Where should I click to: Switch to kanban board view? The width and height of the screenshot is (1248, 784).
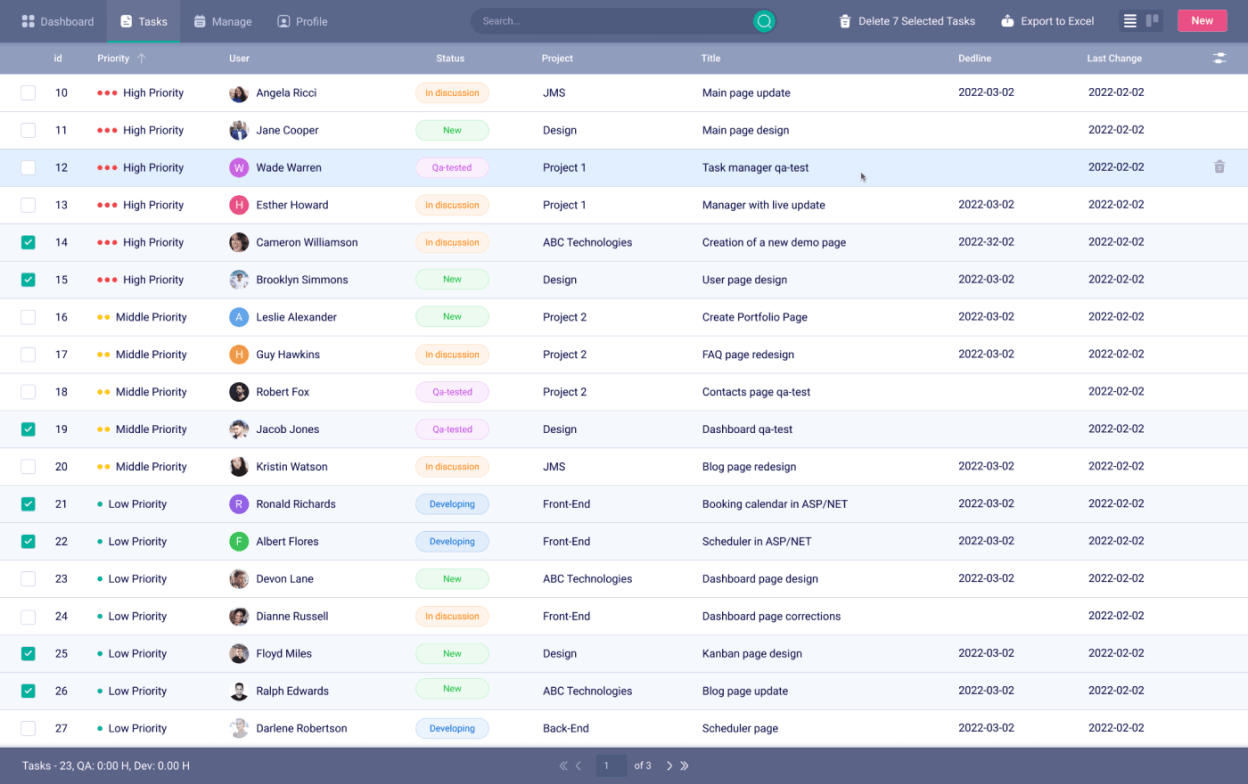[1152, 20]
